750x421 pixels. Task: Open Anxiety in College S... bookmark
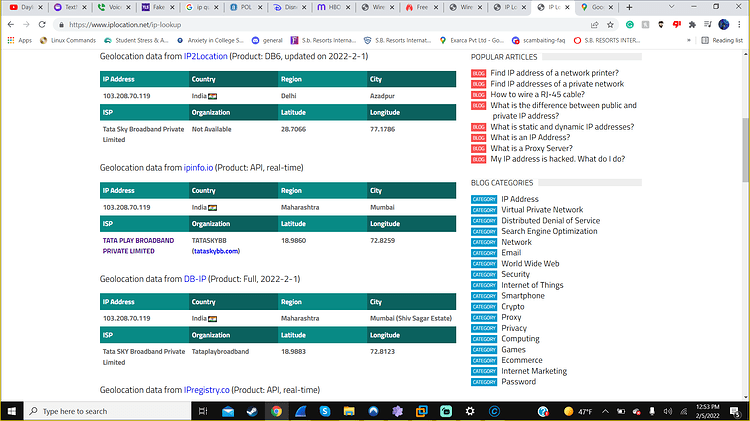210,41
